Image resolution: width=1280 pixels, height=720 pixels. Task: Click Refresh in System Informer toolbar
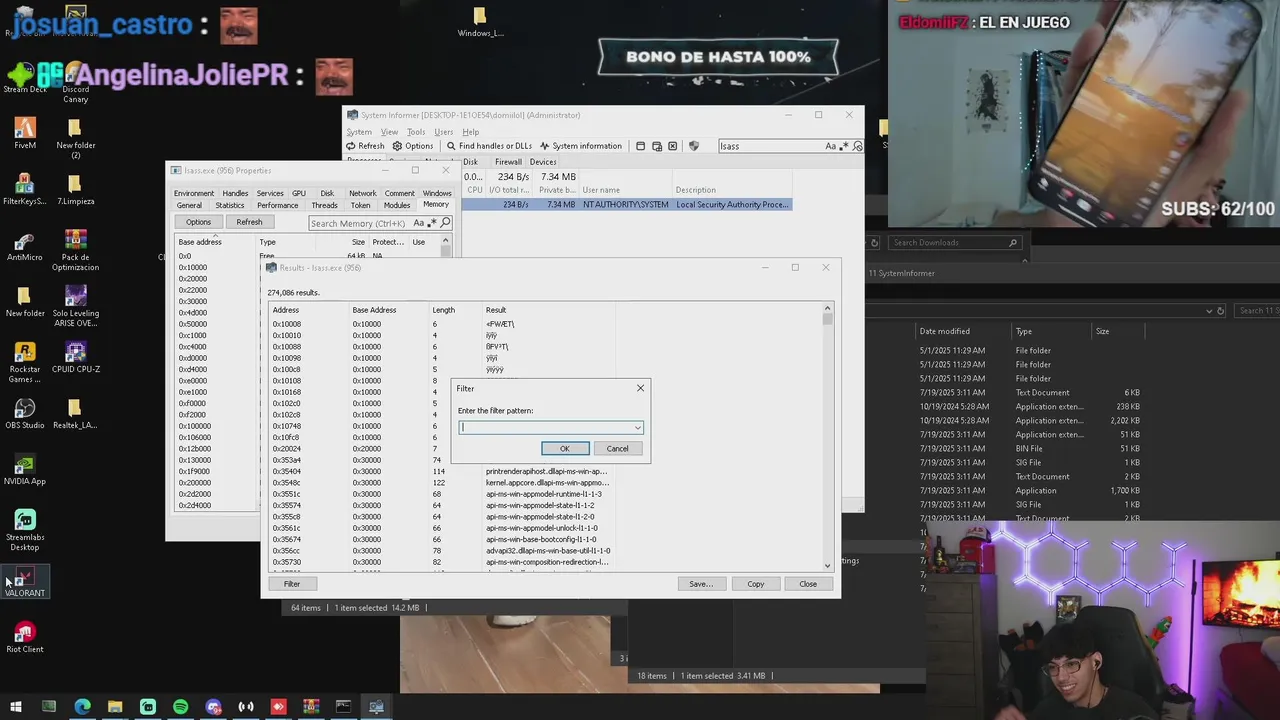[365, 146]
